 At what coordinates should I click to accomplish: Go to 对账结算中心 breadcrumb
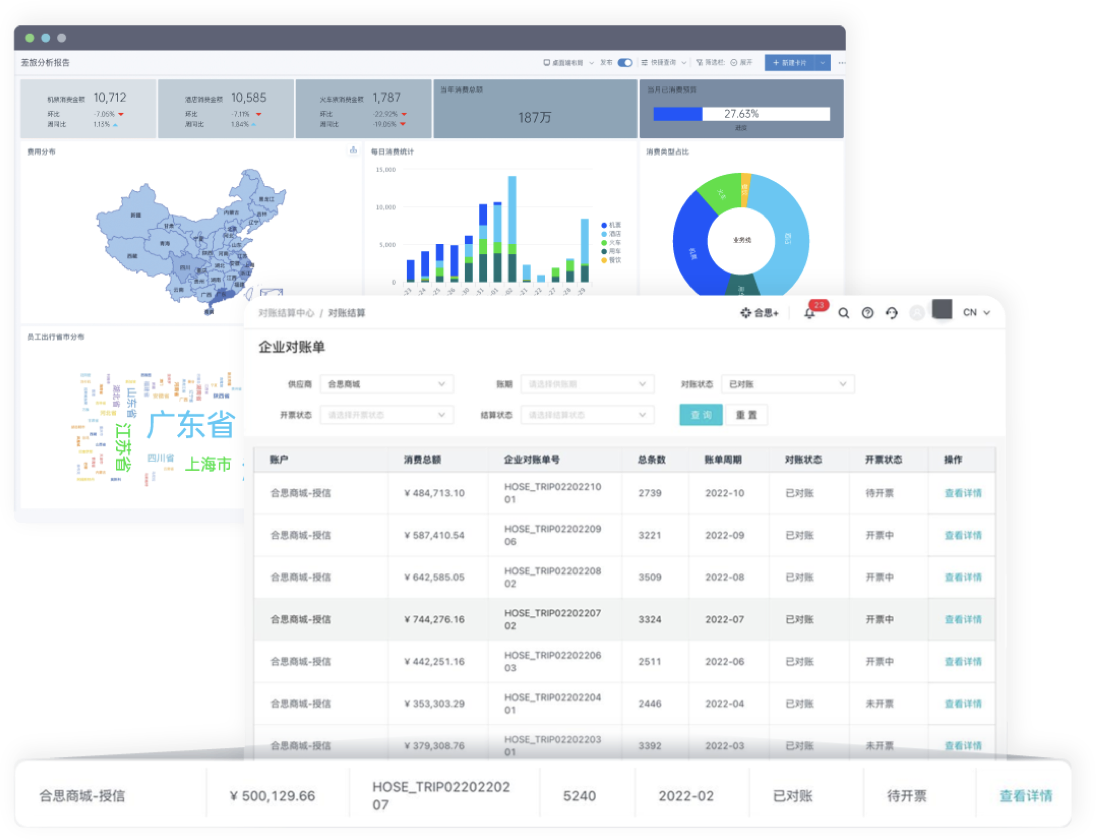click(286, 313)
